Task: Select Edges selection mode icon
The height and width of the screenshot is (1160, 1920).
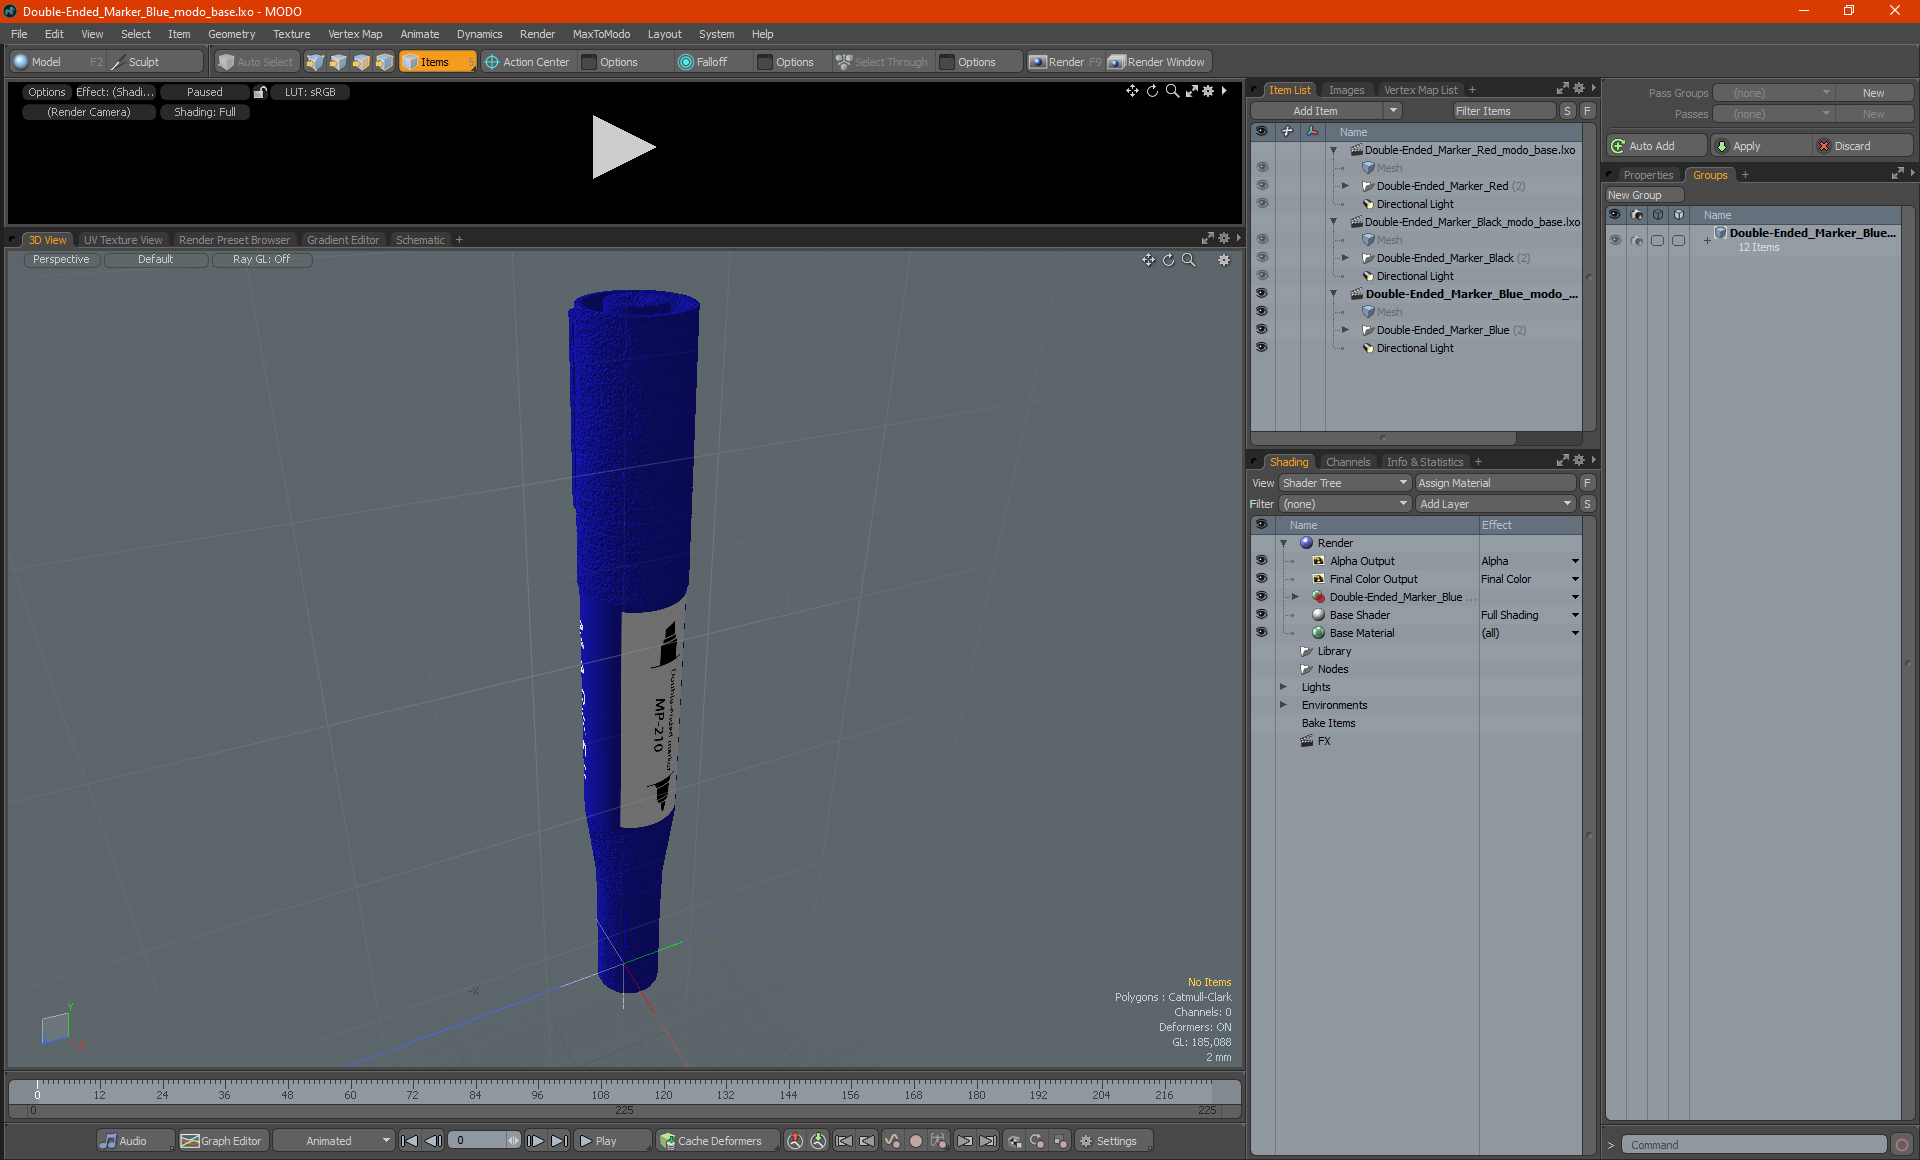Action: point(338,62)
